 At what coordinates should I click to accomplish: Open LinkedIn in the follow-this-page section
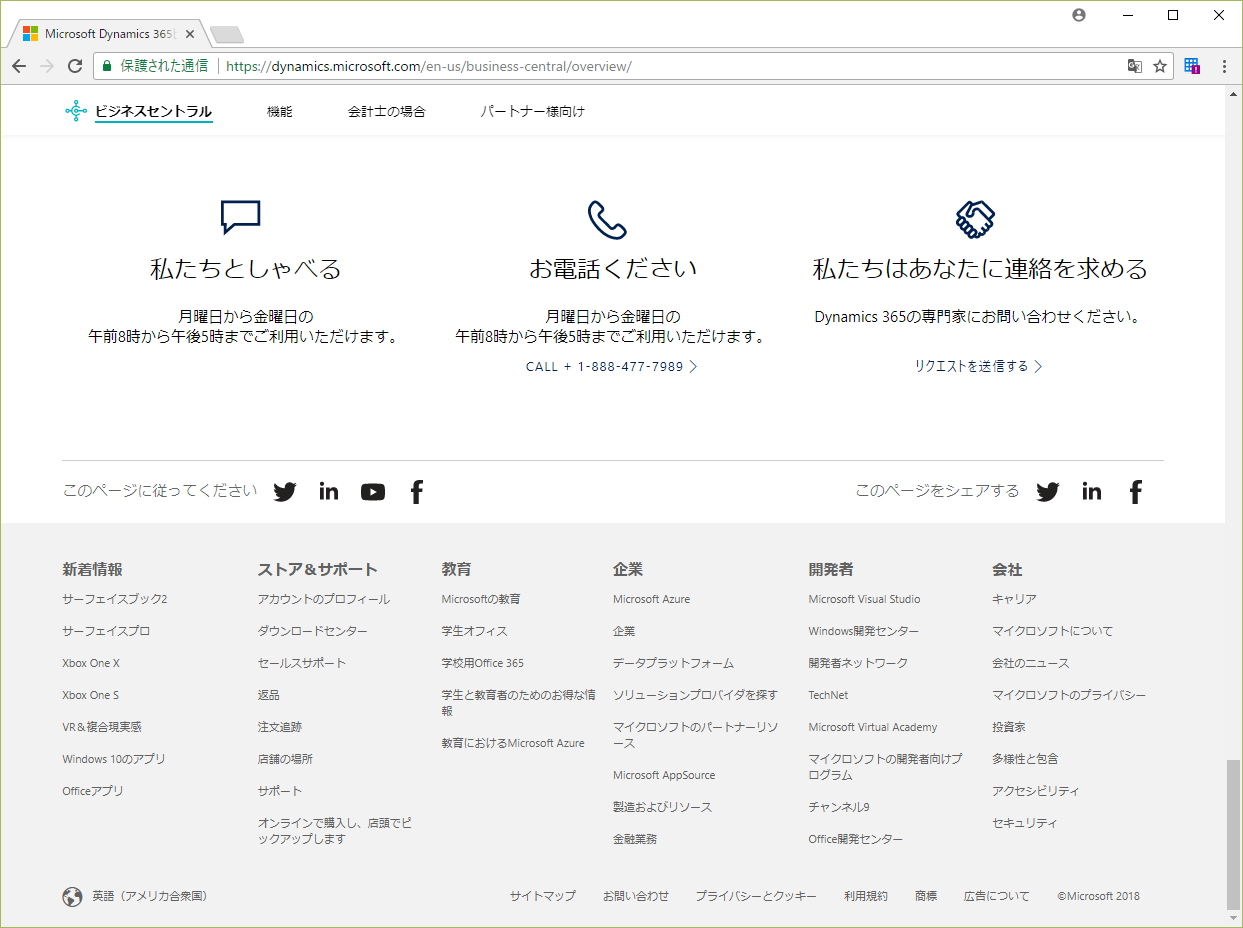point(329,491)
